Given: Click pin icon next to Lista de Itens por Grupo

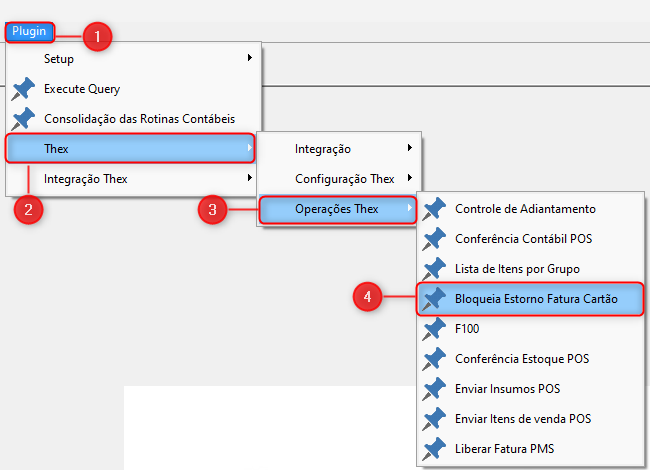Looking at the screenshot, I should 435,269.
